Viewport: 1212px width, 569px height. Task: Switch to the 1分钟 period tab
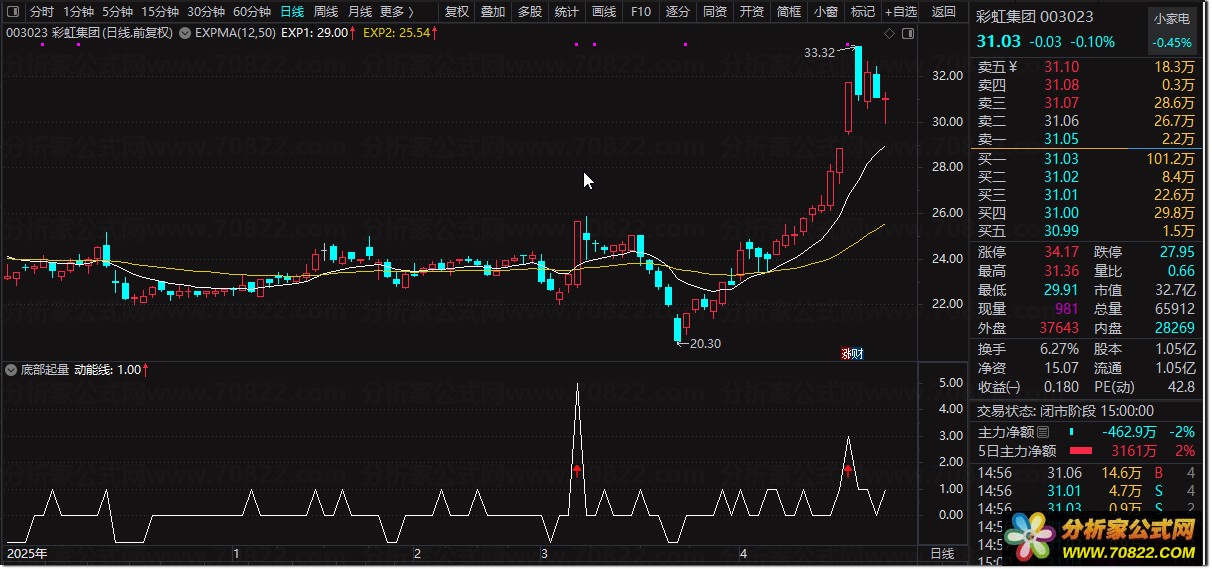pyautogui.click(x=79, y=12)
